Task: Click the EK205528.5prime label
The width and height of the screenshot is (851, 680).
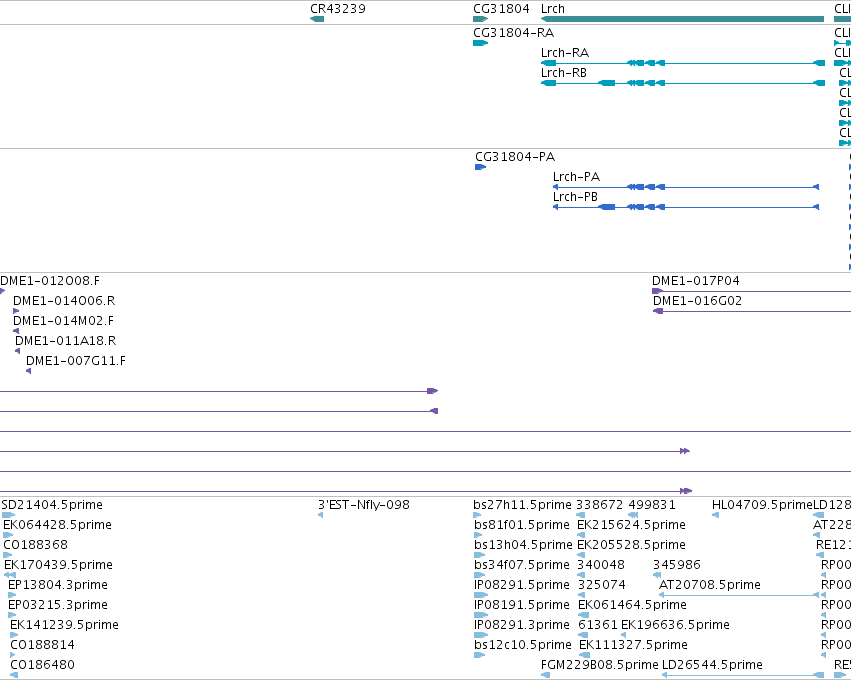Action: [x=631, y=545]
